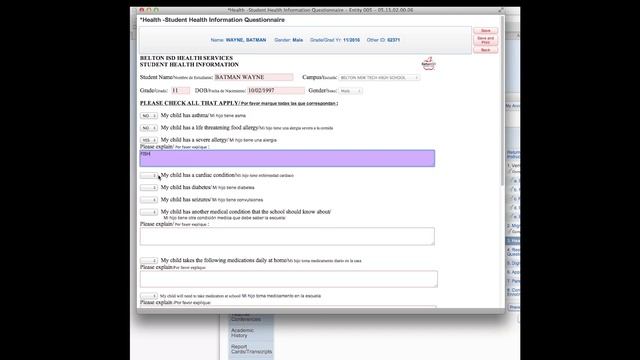Open Report Cards/Transcripts in background sidebar
640x360 pixels.
251,349
